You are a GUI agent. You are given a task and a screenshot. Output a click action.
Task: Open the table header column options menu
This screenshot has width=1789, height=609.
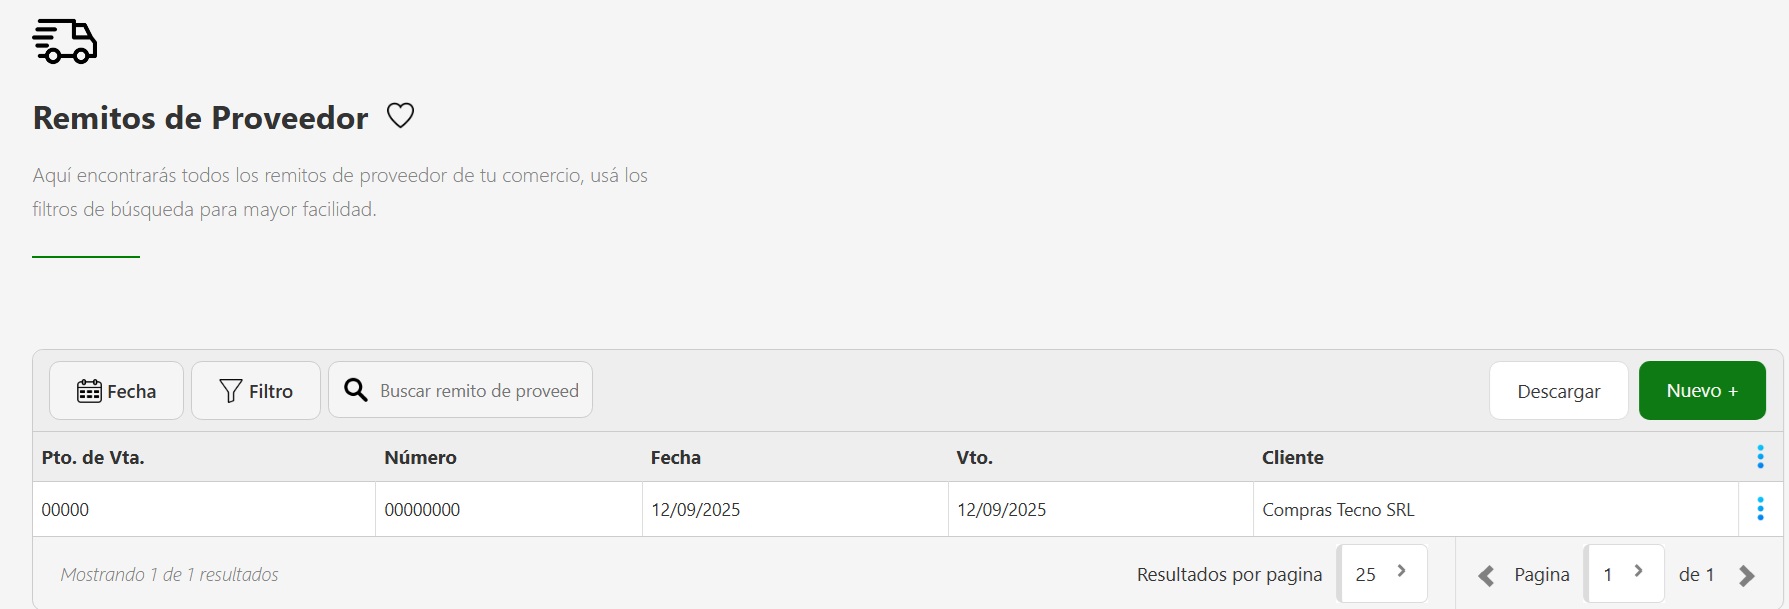click(x=1760, y=457)
